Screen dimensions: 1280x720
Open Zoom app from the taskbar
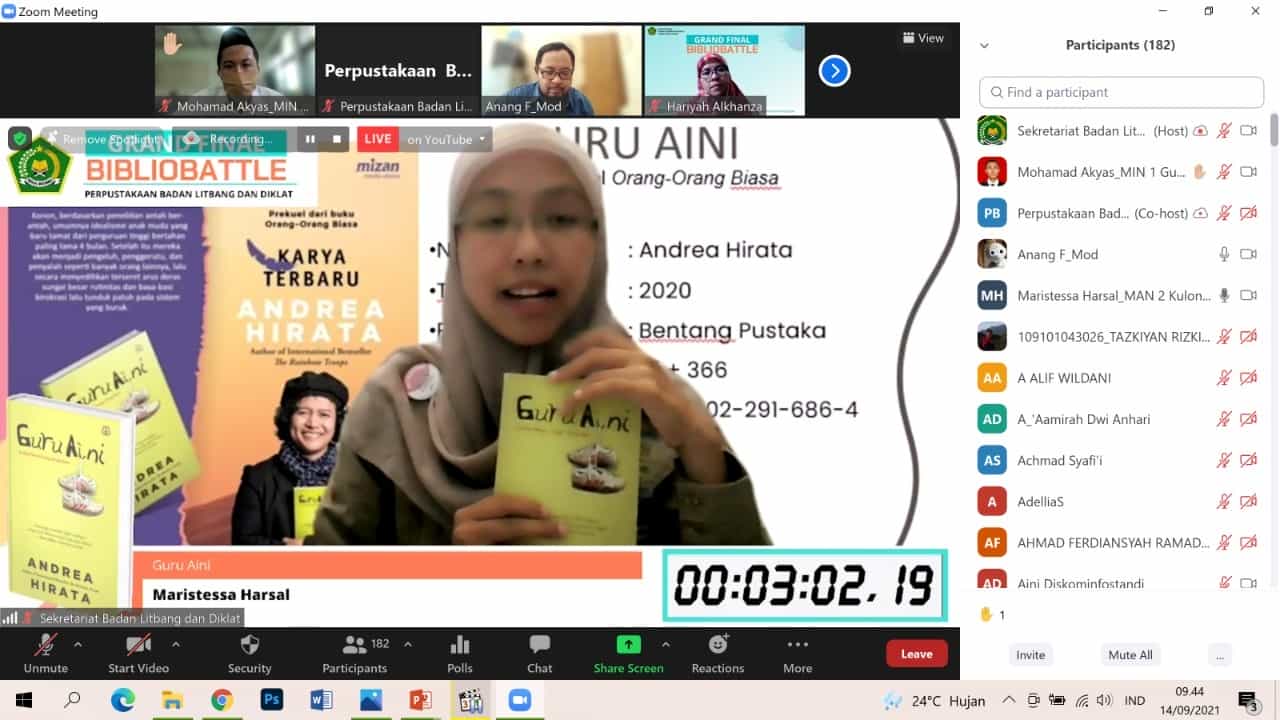pos(519,700)
